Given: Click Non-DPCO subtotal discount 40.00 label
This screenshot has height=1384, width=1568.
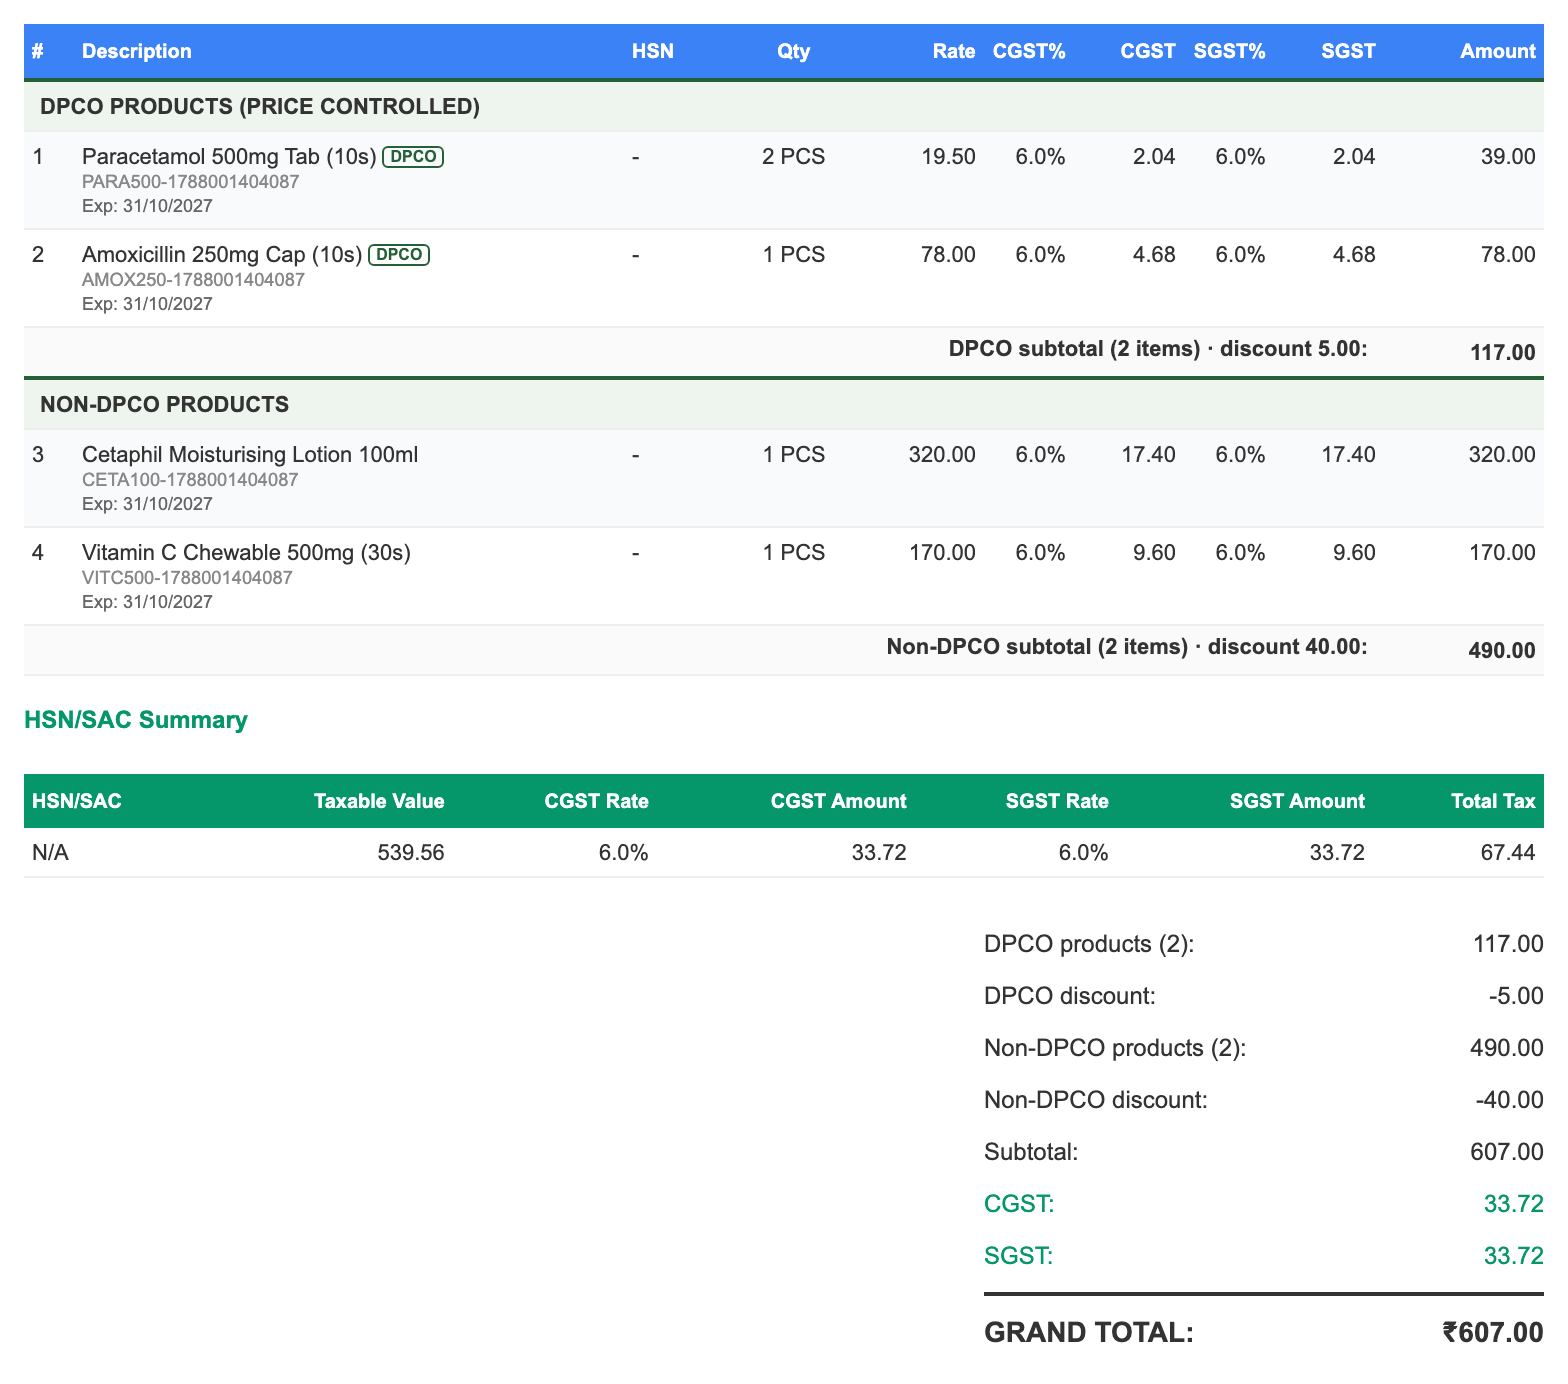Looking at the screenshot, I should 1127,646.
